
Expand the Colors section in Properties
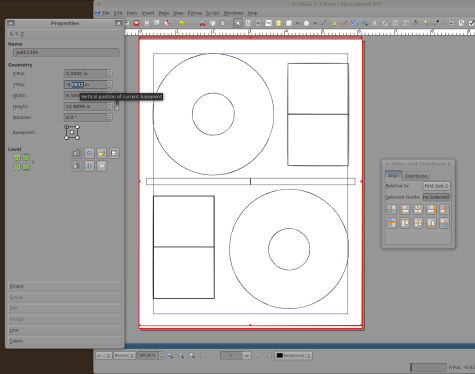tap(64, 341)
